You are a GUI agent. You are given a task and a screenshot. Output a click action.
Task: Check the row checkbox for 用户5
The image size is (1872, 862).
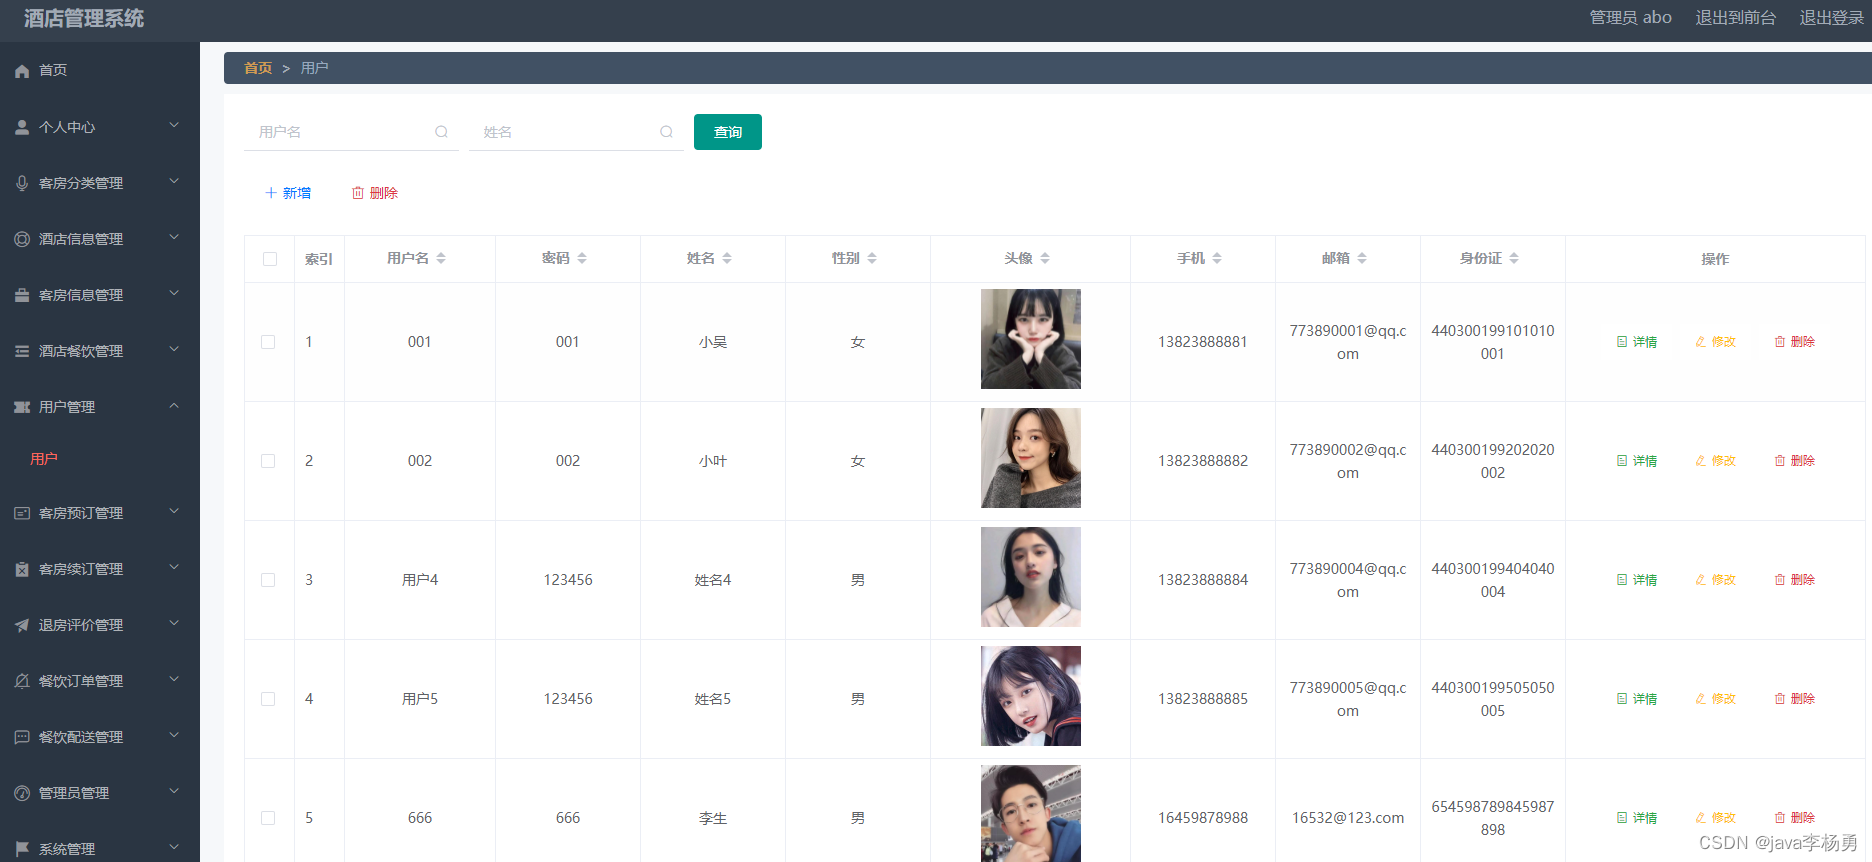(x=268, y=699)
